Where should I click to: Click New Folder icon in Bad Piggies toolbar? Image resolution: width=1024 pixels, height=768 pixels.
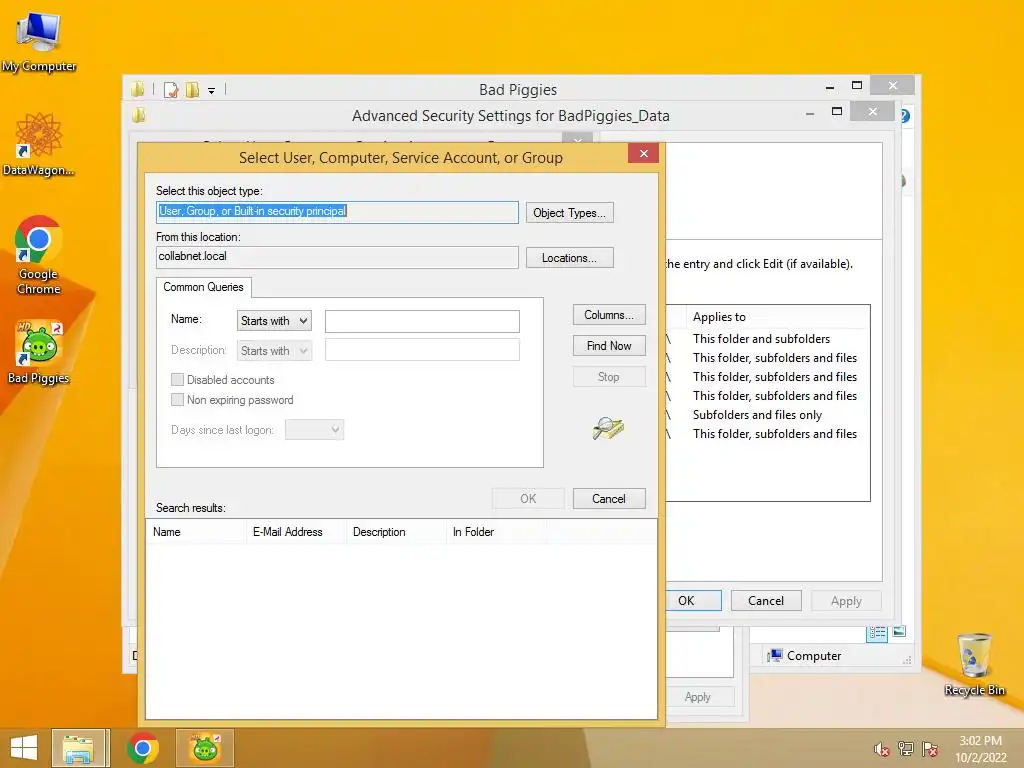tap(193, 89)
